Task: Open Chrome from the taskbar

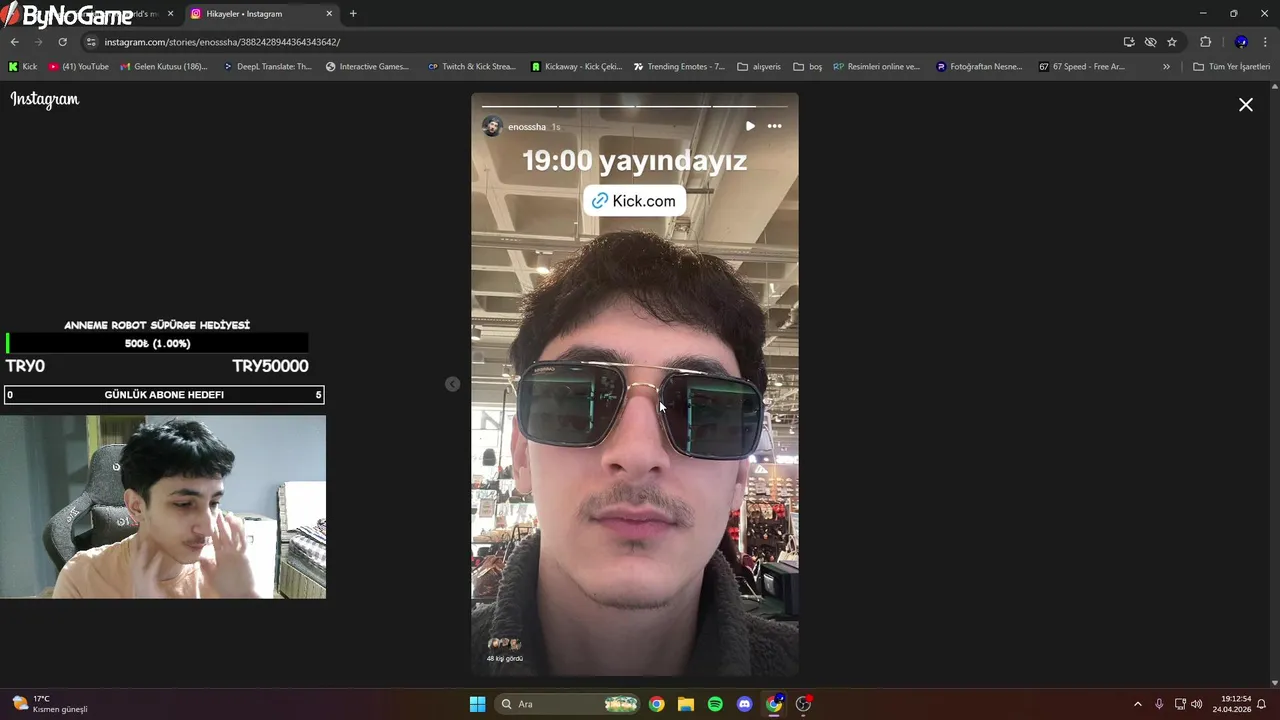Action: (x=656, y=704)
